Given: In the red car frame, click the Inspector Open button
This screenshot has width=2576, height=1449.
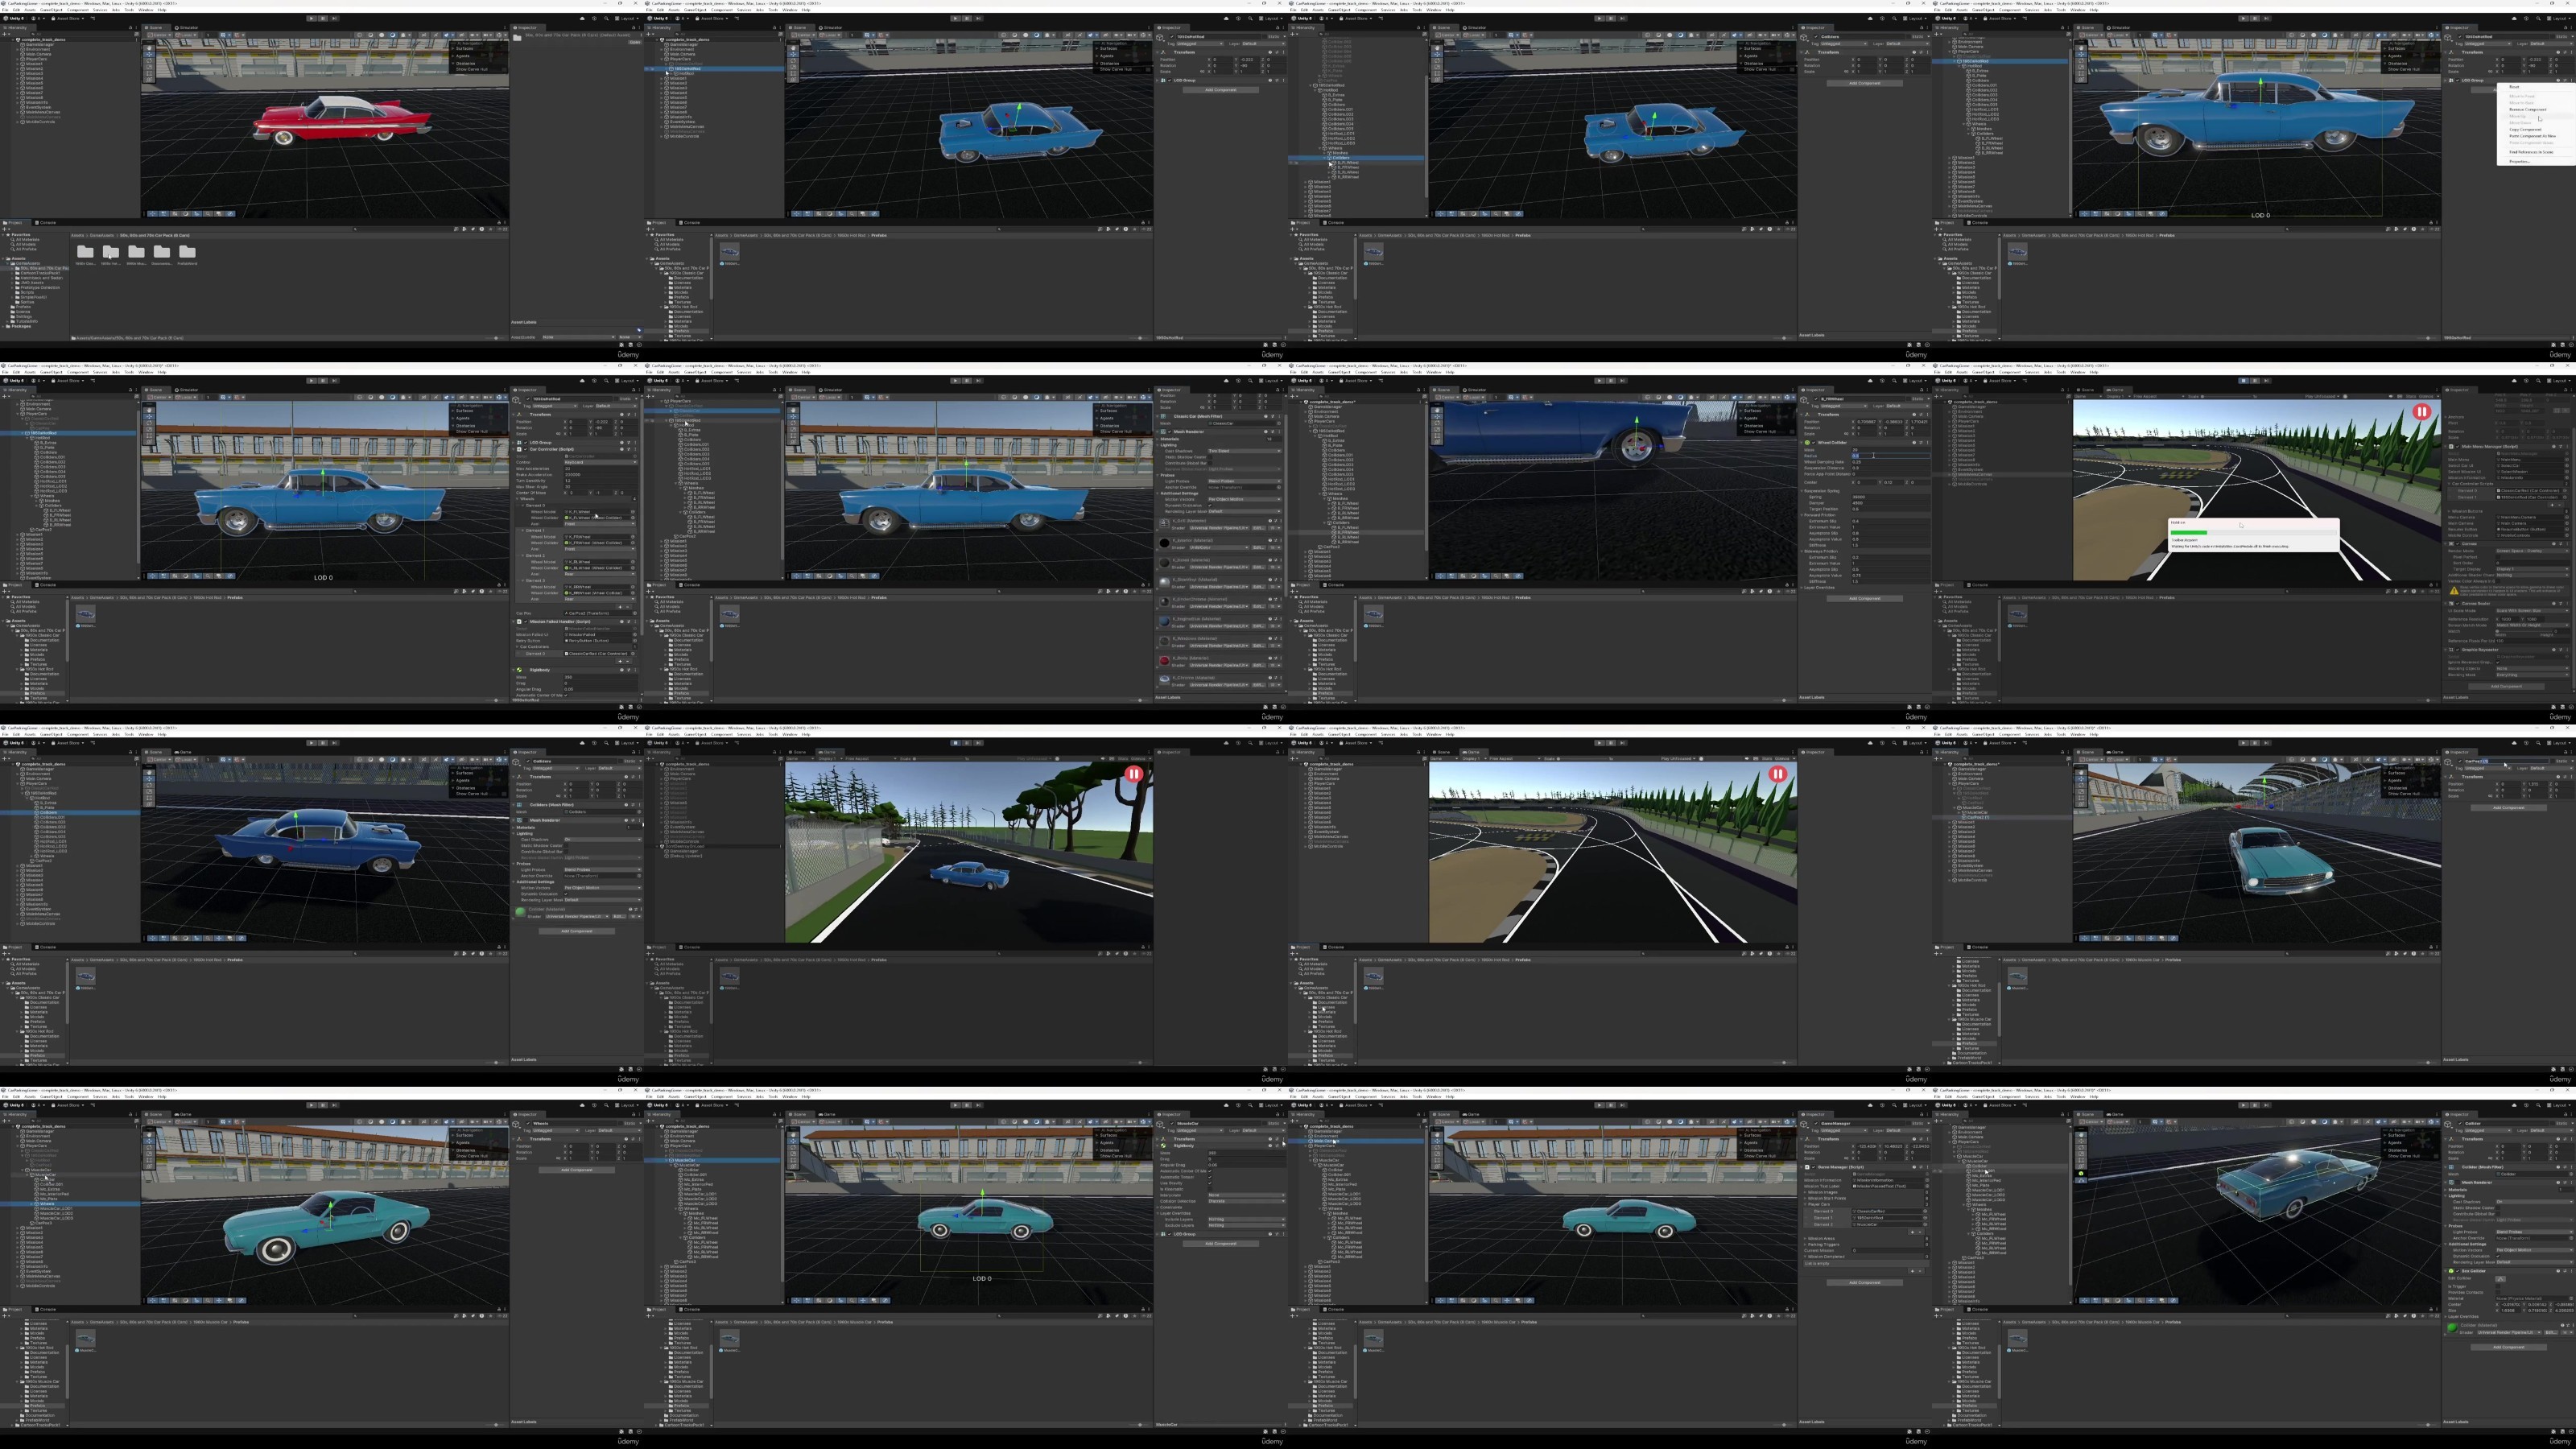Looking at the screenshot, I should 636,42.
